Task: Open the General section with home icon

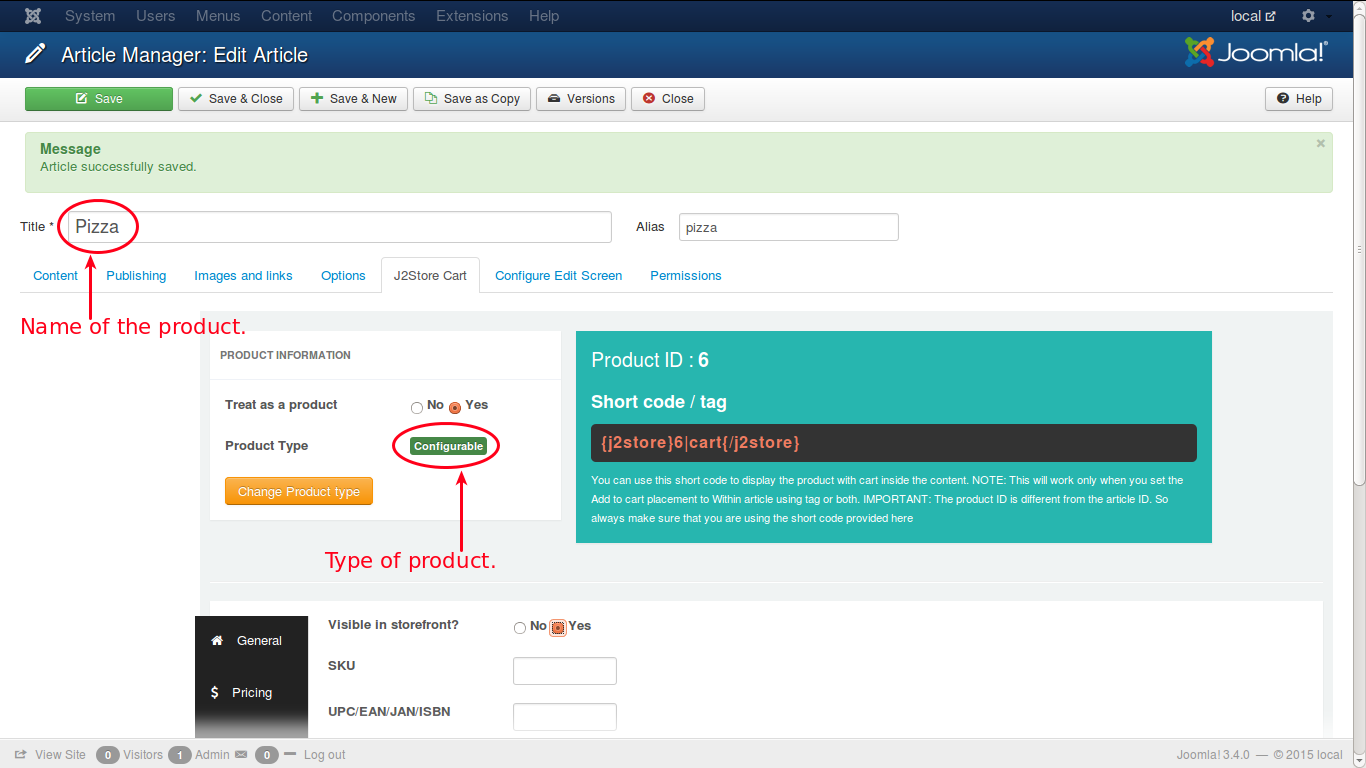Action: click(251, 641)
